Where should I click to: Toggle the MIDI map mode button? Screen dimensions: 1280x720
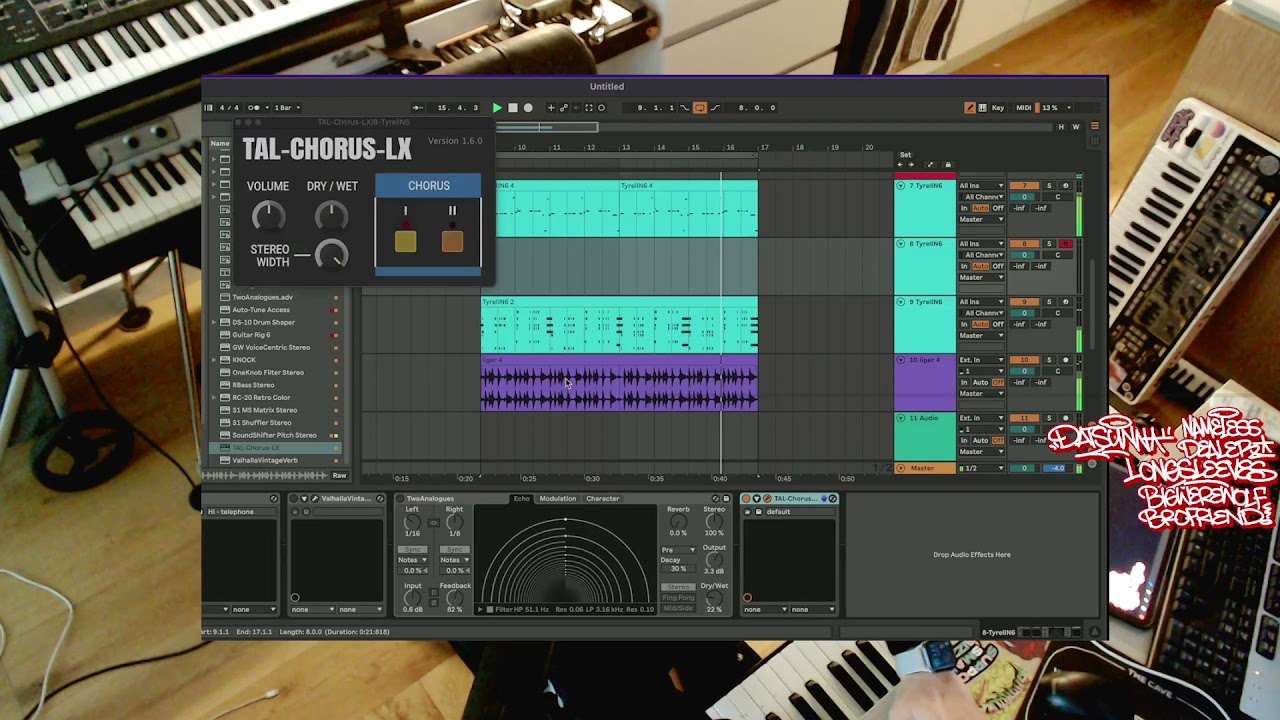1023,108
